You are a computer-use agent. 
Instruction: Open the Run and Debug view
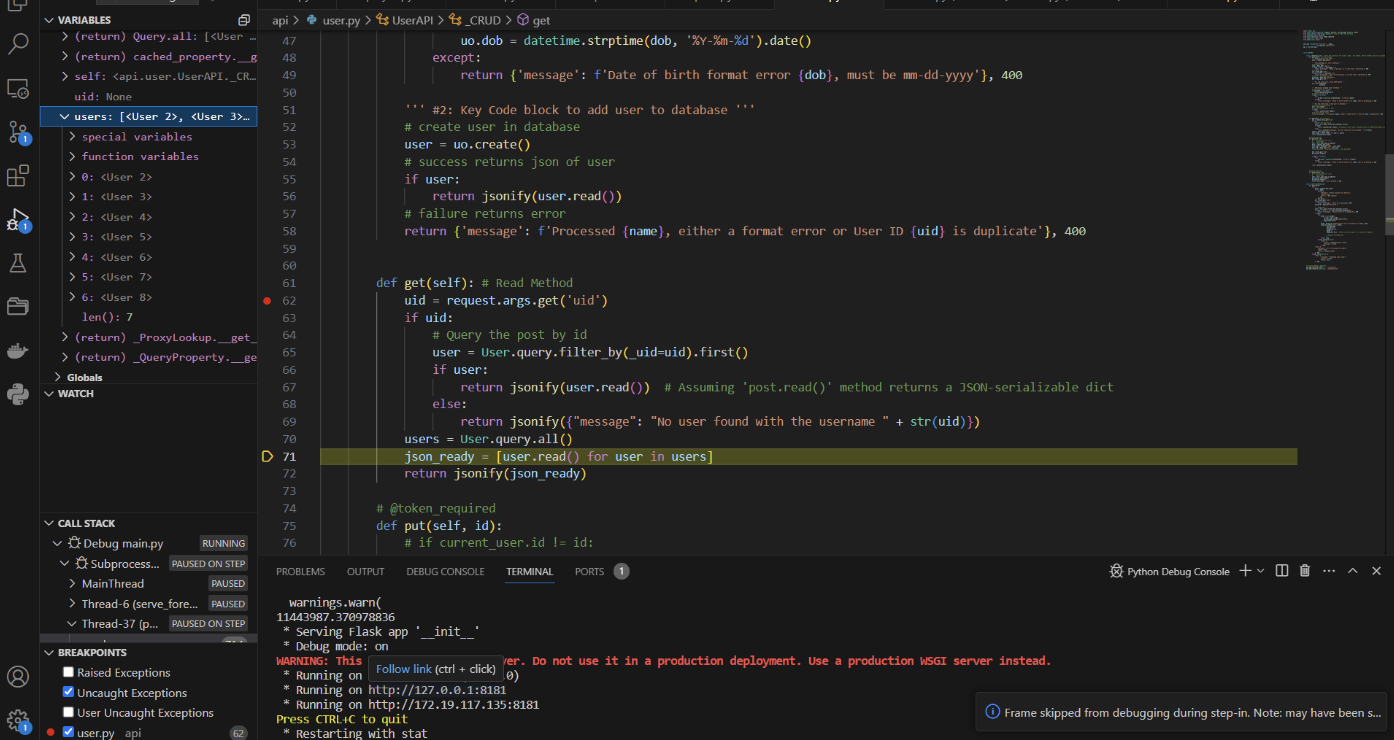click(19, 219)
